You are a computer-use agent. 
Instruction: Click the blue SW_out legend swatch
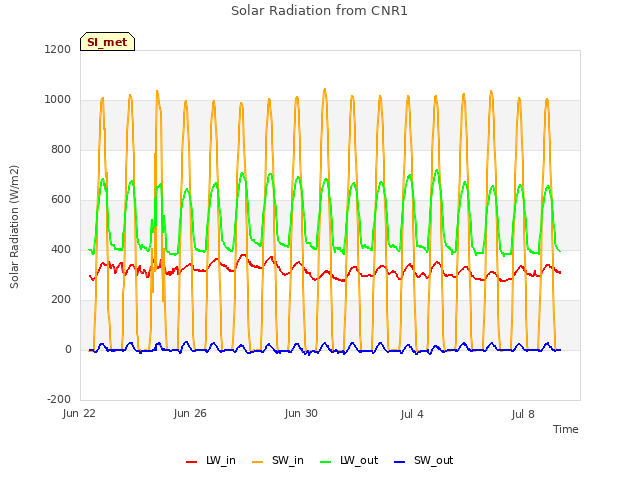tap(400, 462)
